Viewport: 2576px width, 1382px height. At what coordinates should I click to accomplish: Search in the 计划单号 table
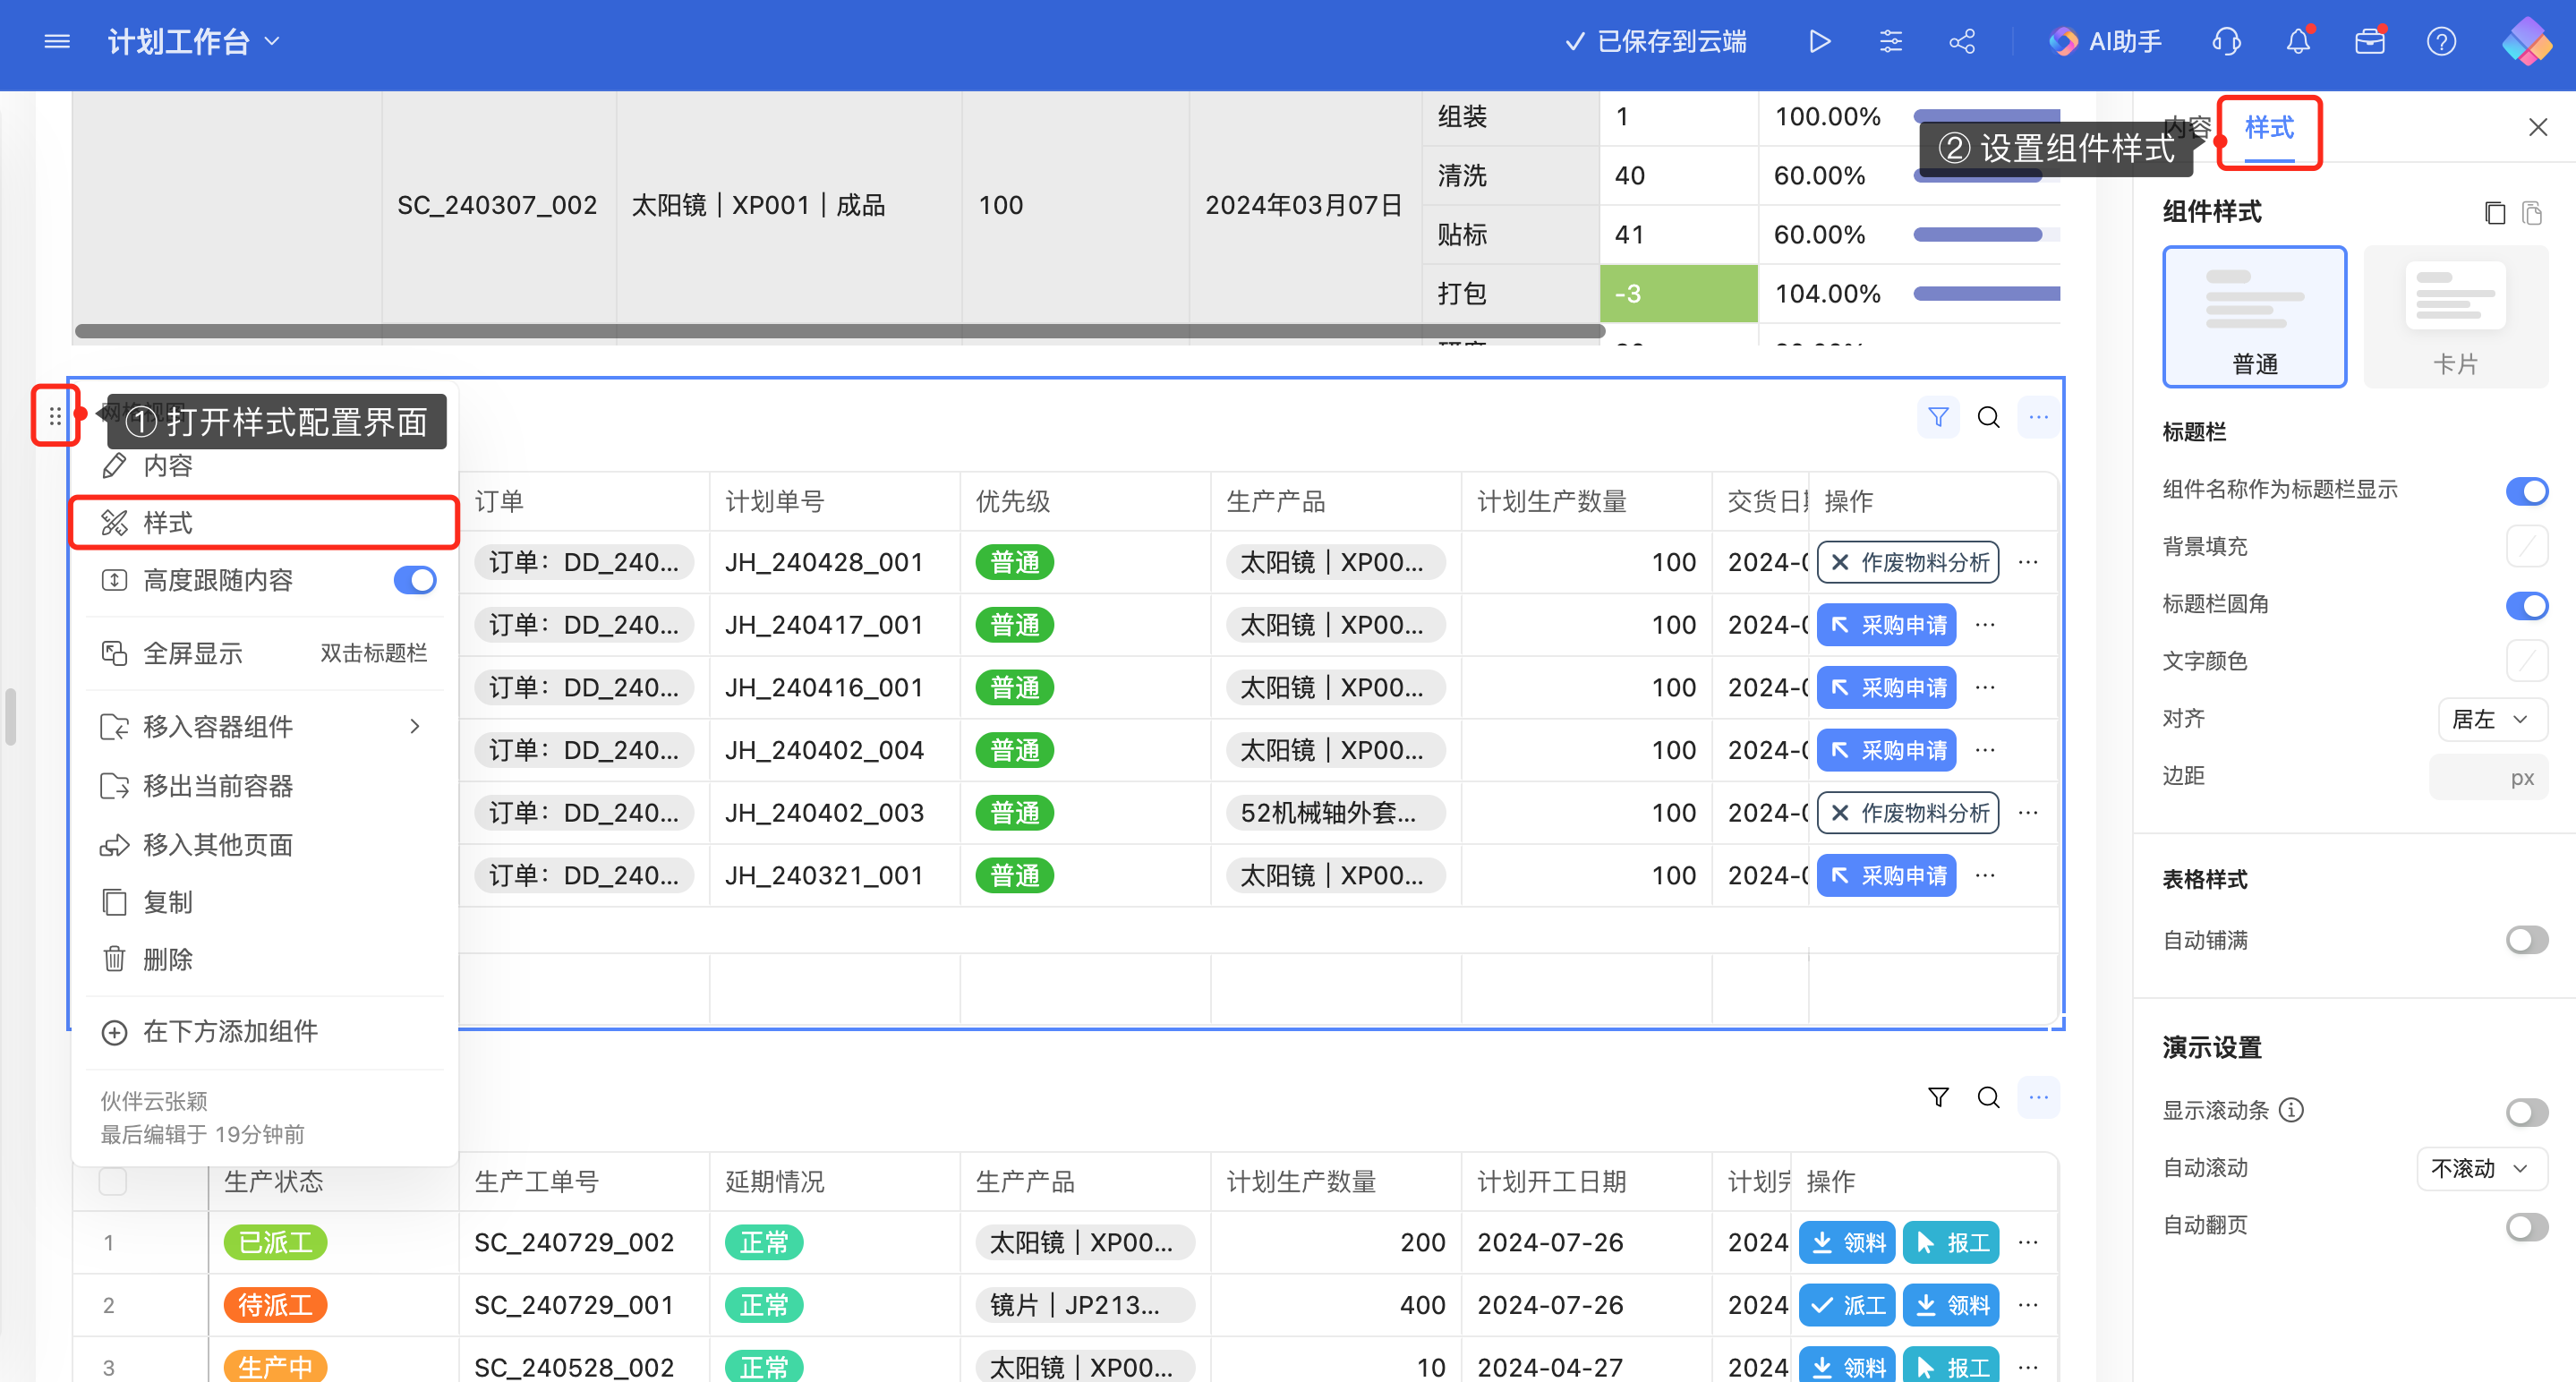tap(1989, 417)
